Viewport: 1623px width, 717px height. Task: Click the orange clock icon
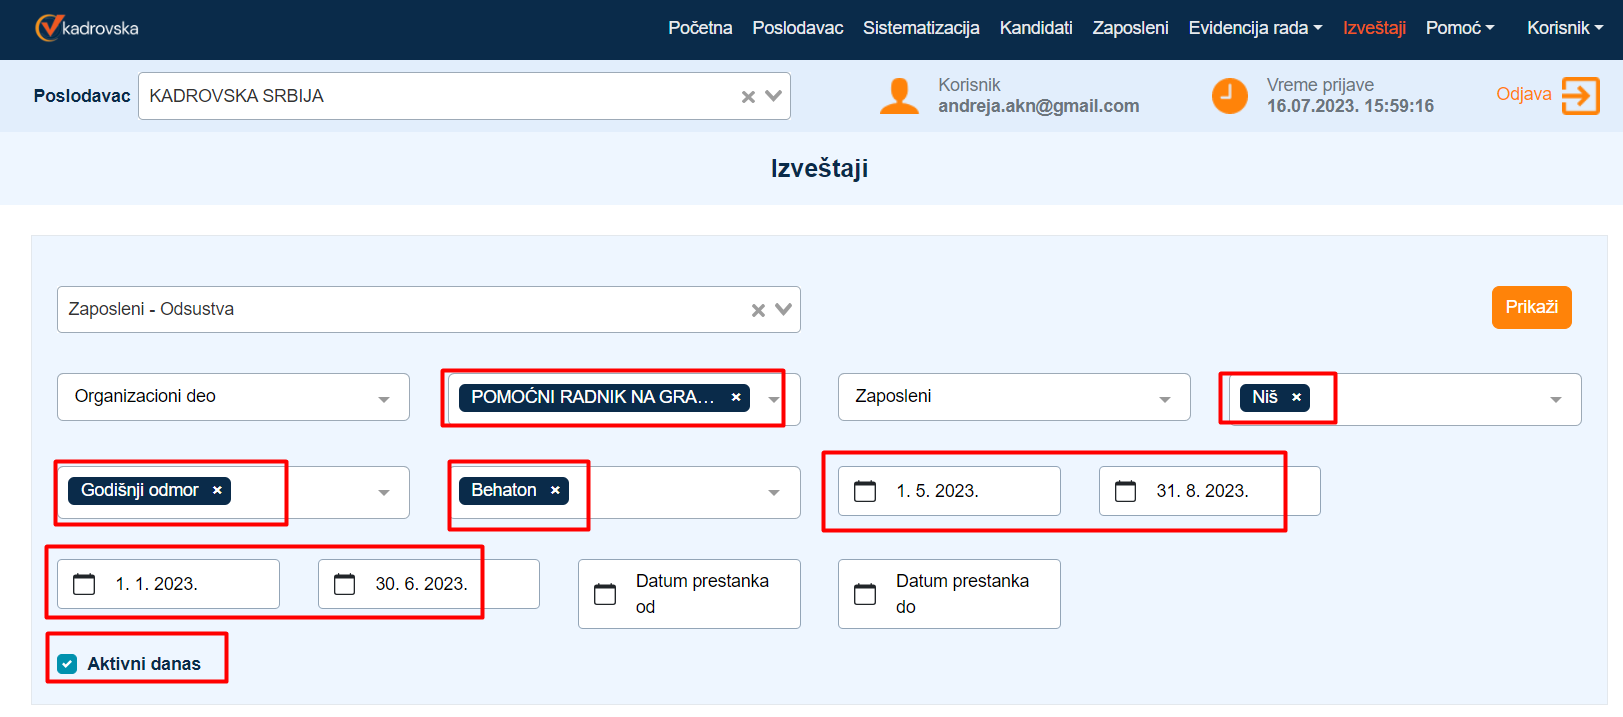1229,96
